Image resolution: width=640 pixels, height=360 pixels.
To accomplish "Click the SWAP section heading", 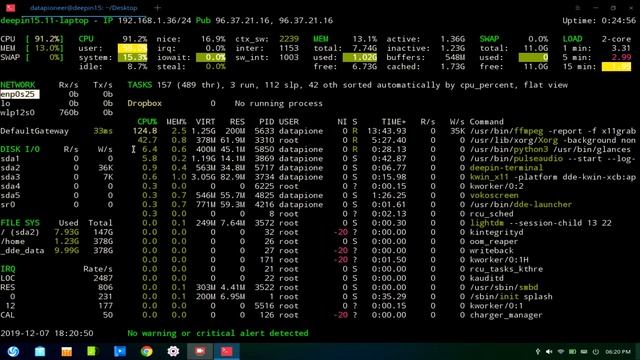I will click(489, 39).
